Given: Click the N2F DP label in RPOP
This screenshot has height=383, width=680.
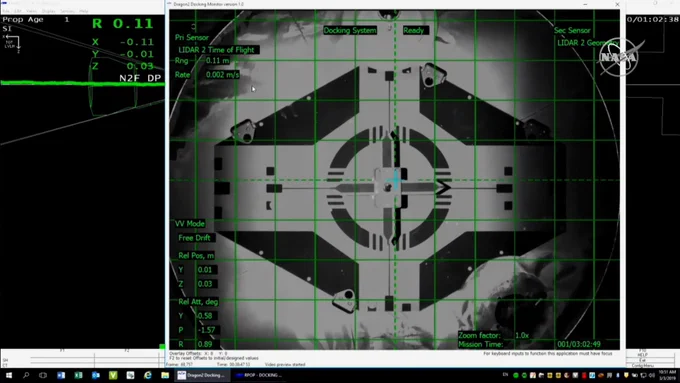Looking at the screenshot, I should 140,78.
